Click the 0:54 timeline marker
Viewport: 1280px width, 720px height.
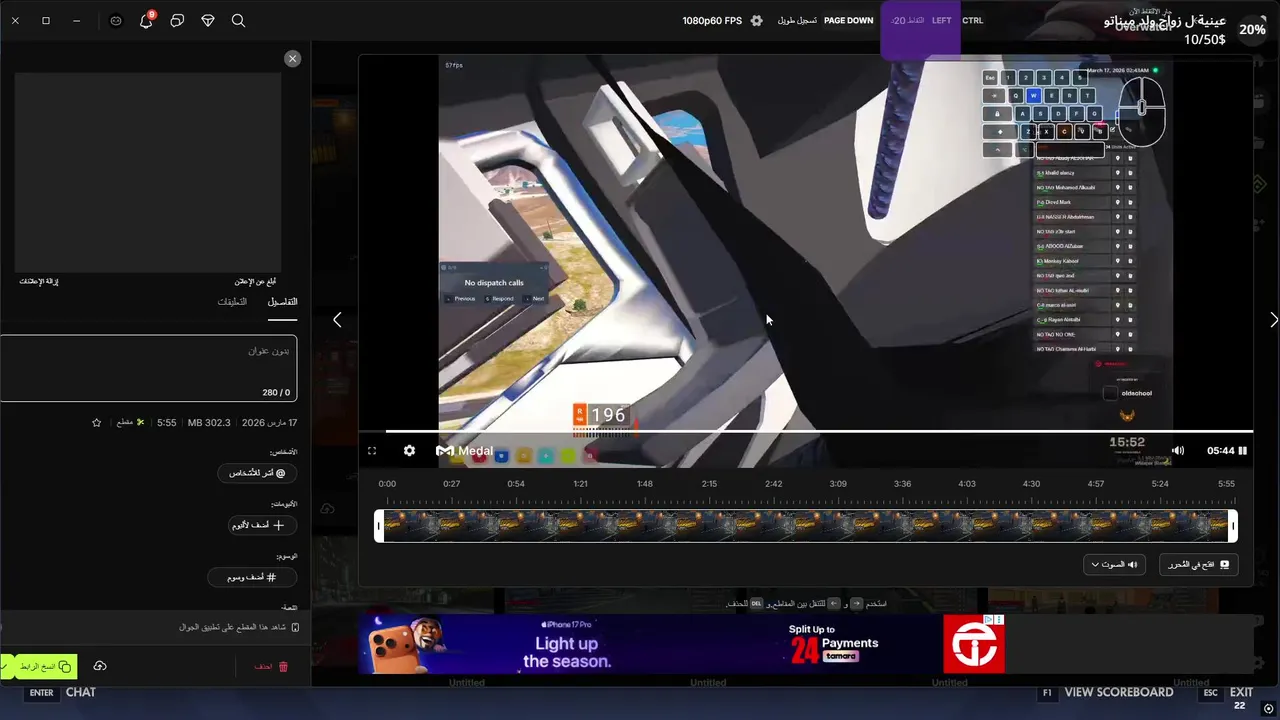click(515, 484)
